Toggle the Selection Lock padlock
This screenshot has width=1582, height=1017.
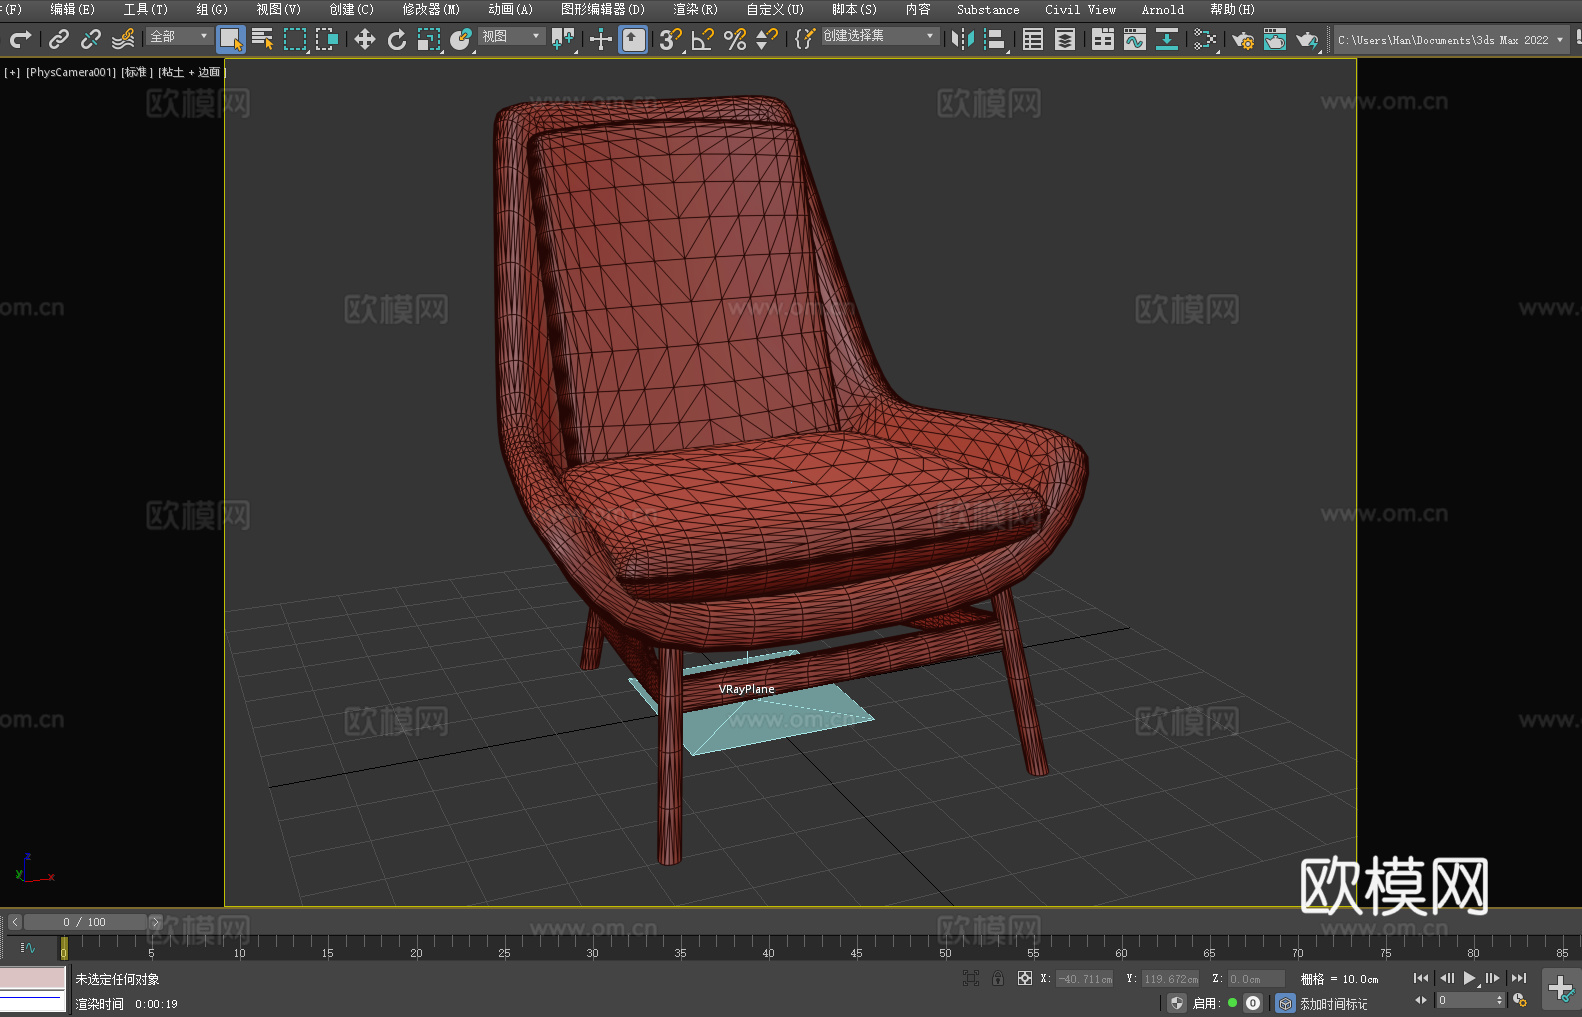click(x=998, y=978)
